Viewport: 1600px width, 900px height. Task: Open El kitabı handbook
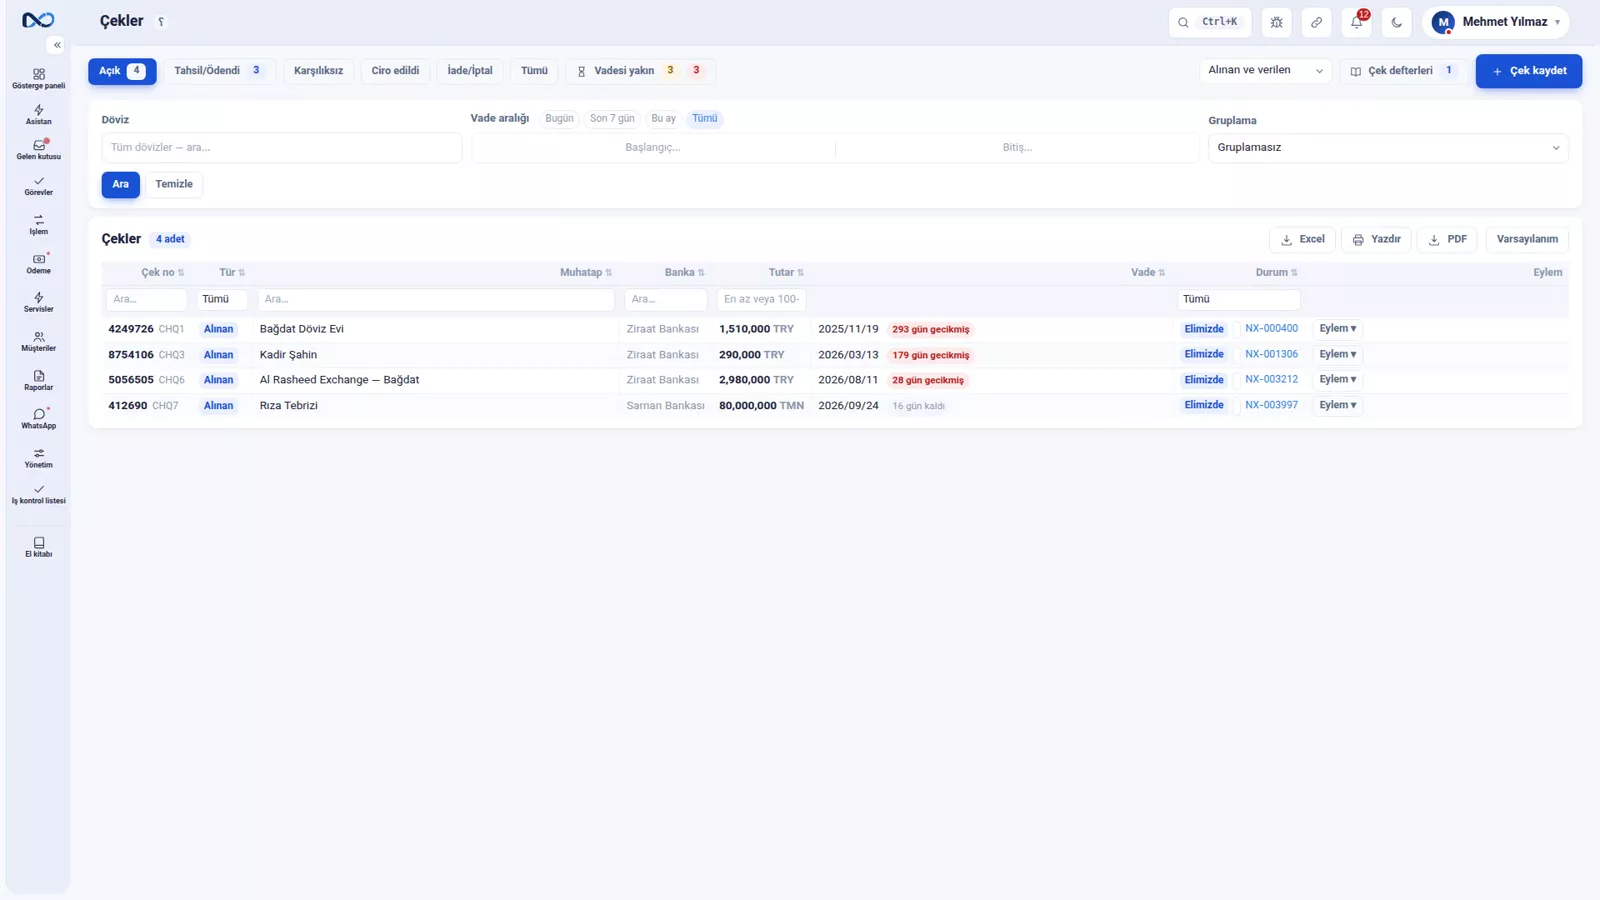(x=38, y=547)
